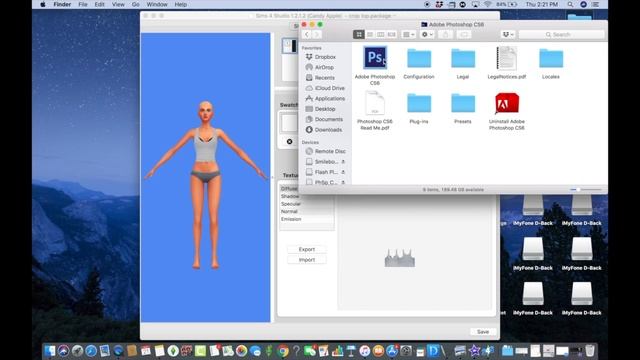This screenshot has height=360, width=640.
Task: Open the Finder action gear dropdown
Action: pos(427,35)
